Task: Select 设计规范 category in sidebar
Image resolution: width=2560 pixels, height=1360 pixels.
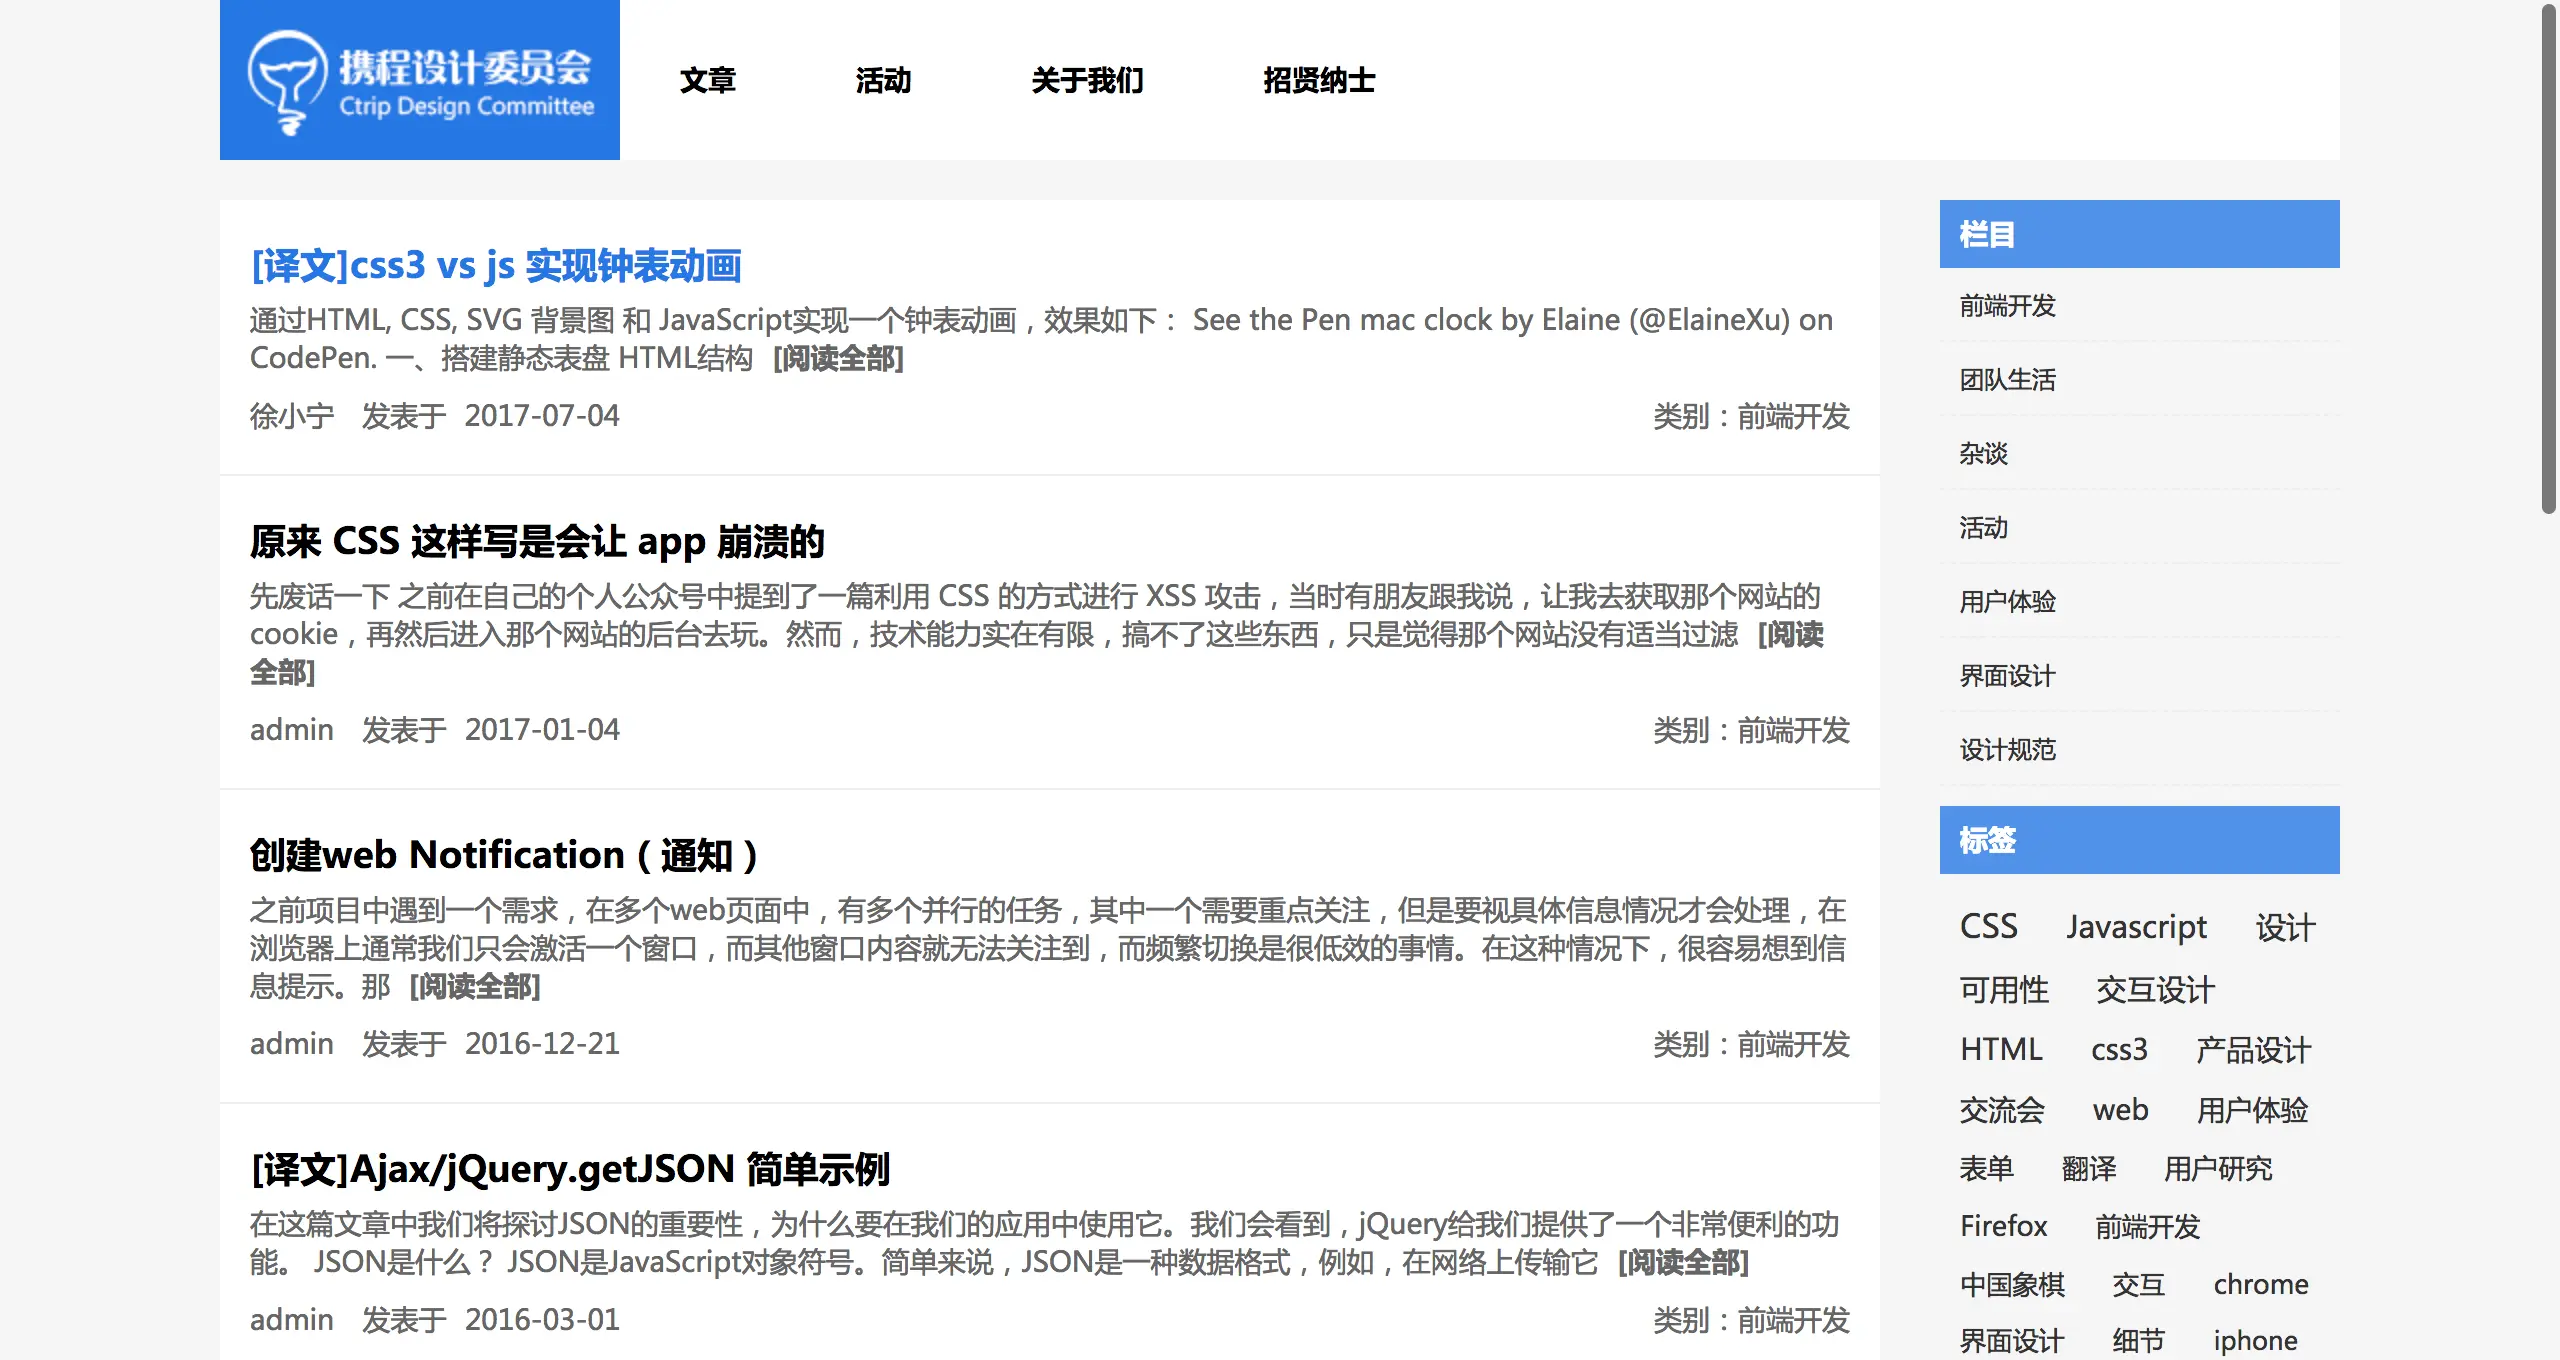Action: [x=2007, y=750]
